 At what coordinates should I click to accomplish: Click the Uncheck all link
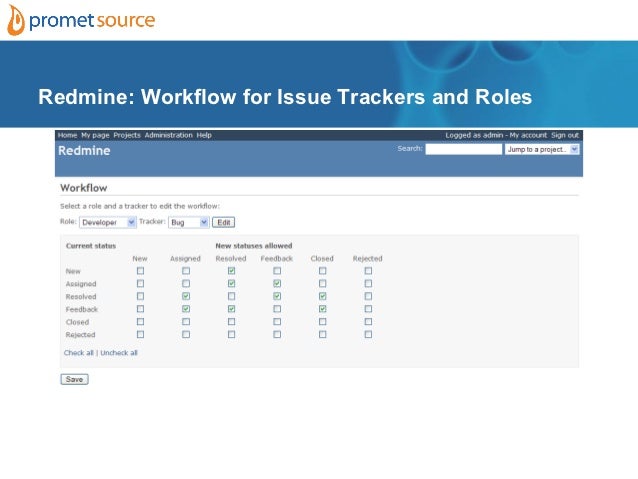[119, 353]
